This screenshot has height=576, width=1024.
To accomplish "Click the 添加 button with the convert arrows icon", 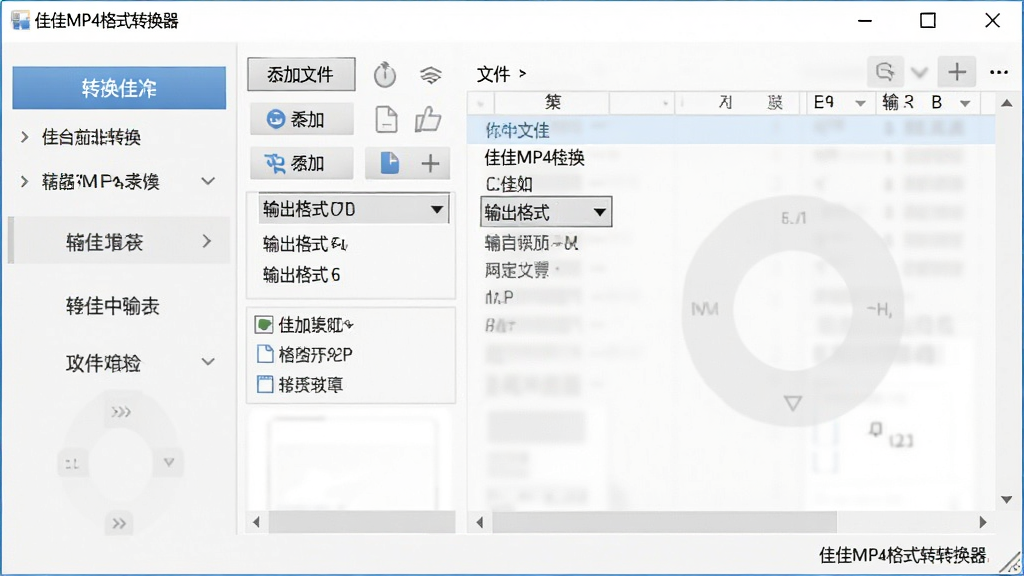I will pos(302,163).
